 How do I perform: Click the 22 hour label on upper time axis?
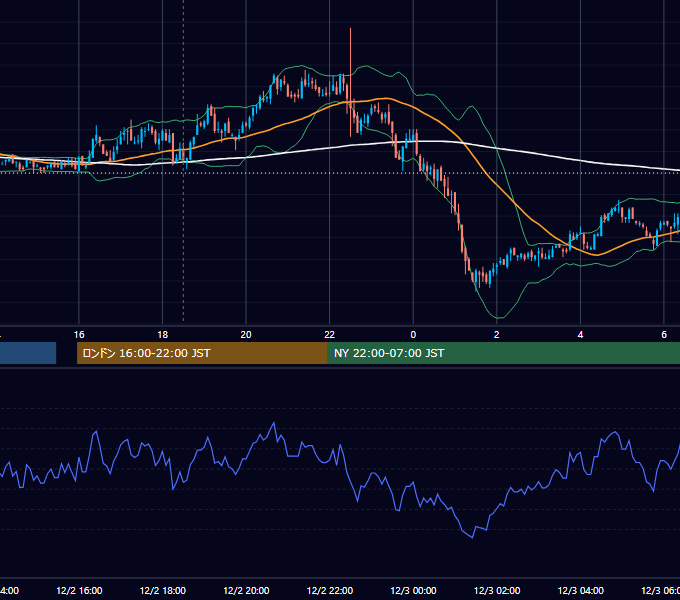point(330,335)
